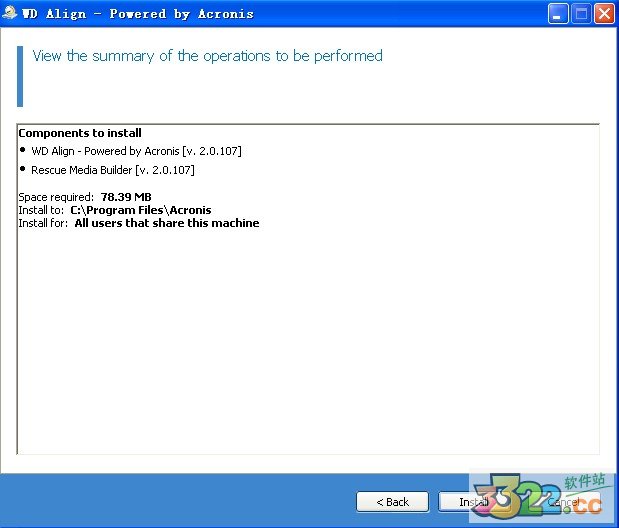Click the summary page heading text
The height and width of the screenshot is (528, 619).
point(207,56)
